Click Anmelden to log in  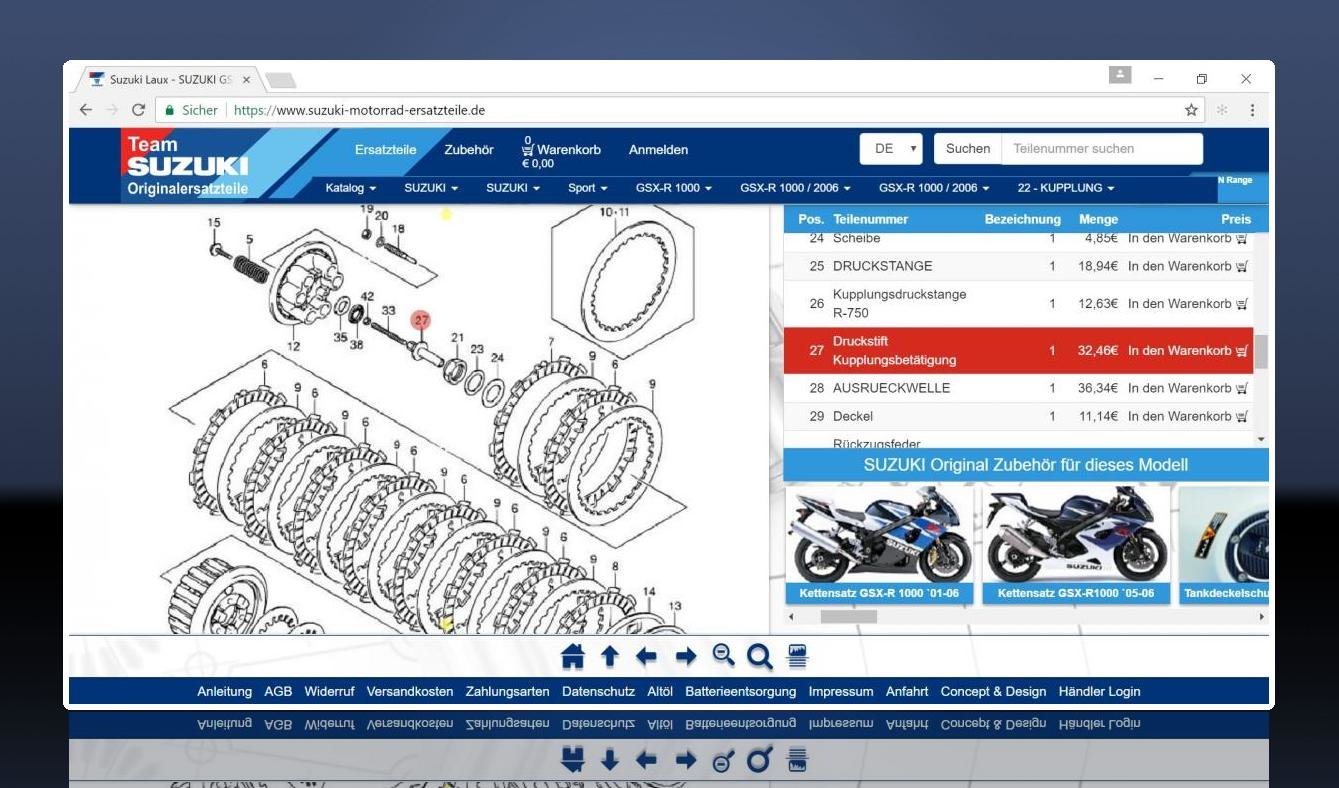click(x=658, y=150)
